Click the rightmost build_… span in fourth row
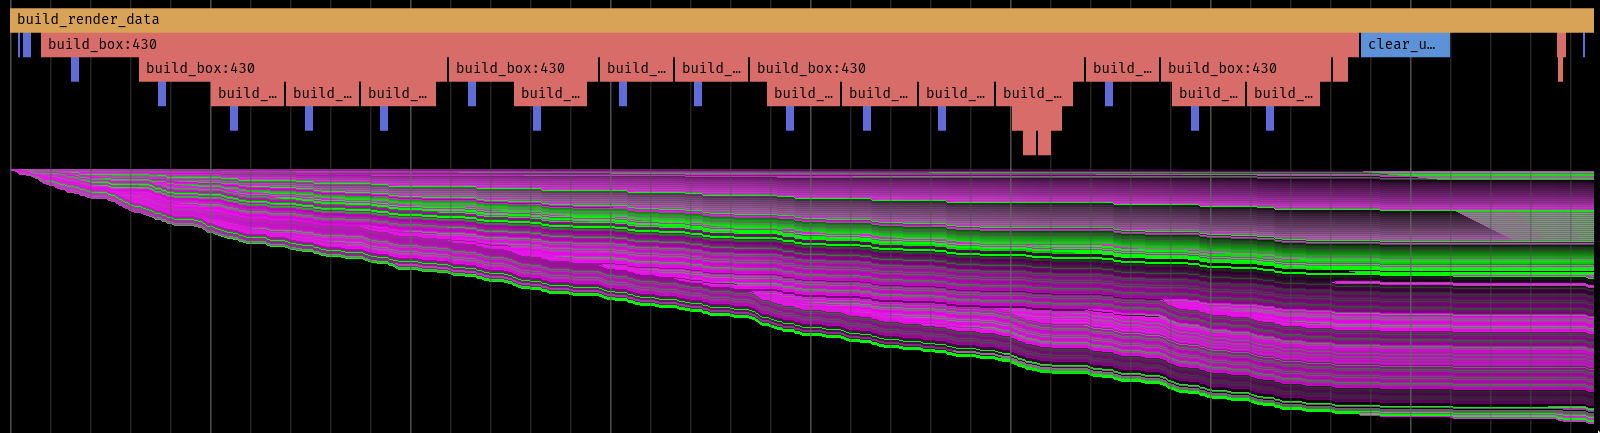This screenshot has height=433, width=1600. pos(1283,94)
